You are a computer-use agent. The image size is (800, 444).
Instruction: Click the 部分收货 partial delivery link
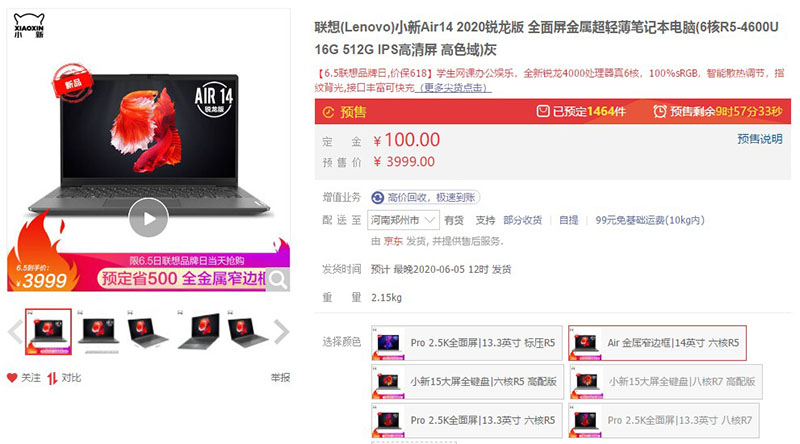point(522,220)
